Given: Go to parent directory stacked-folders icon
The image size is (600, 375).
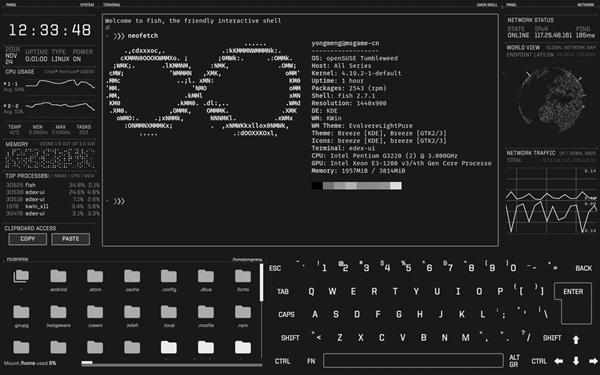Looking at the screenshot, I should click(x=21, y=276).
